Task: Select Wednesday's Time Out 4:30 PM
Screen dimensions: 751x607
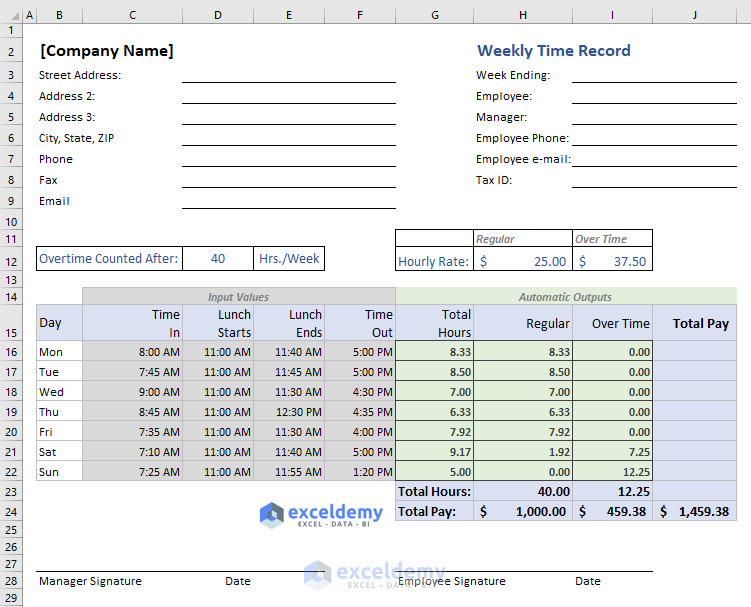Action: click(360, 392)
